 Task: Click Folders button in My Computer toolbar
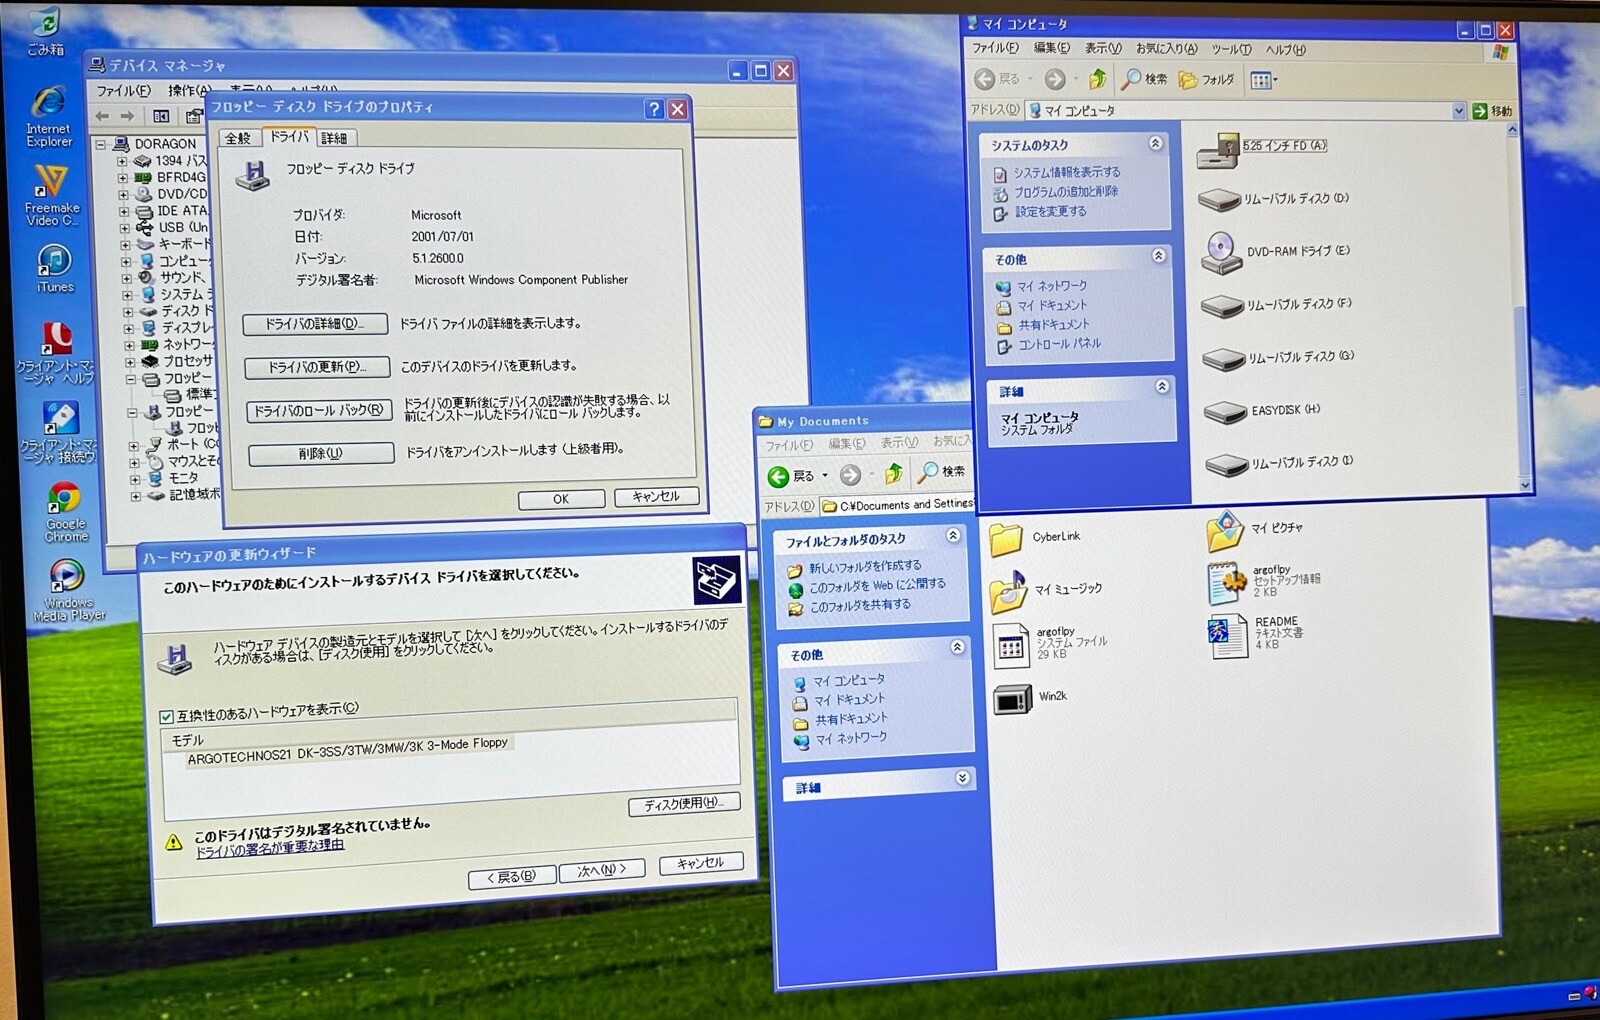coord(1206,79)
